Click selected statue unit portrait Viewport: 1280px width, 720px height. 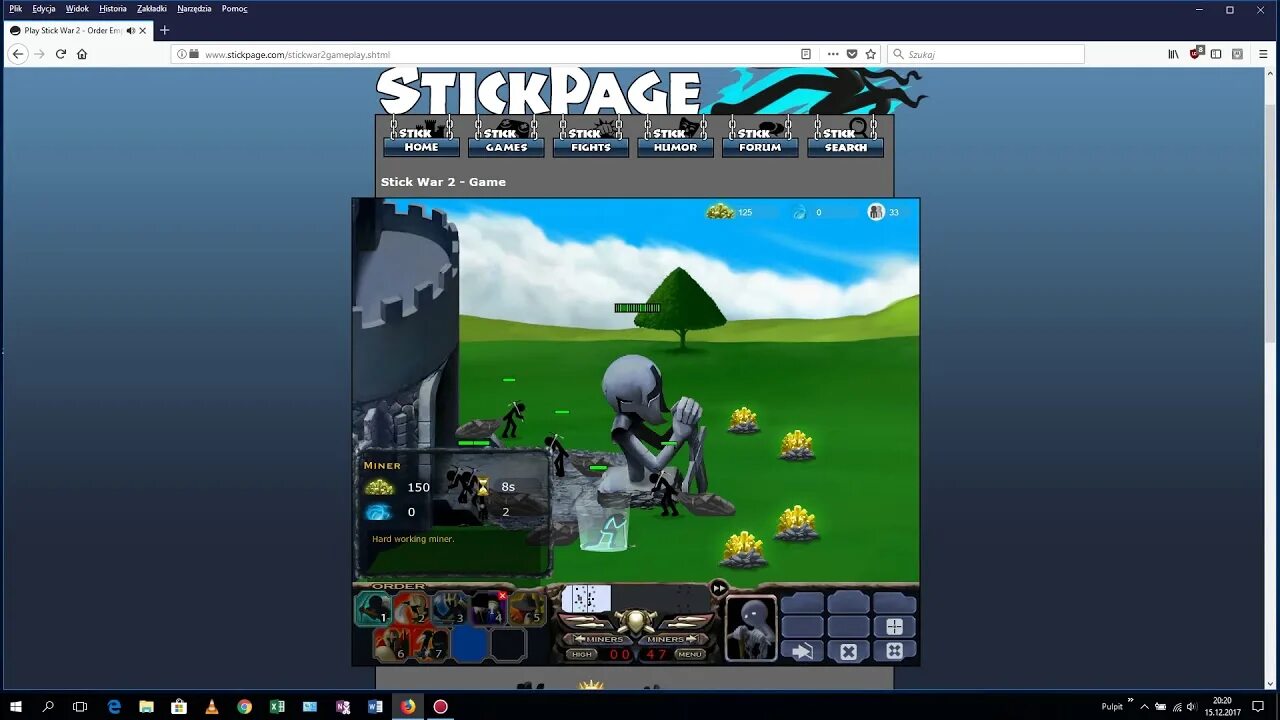pyautogui.click(x=751, y=627)
